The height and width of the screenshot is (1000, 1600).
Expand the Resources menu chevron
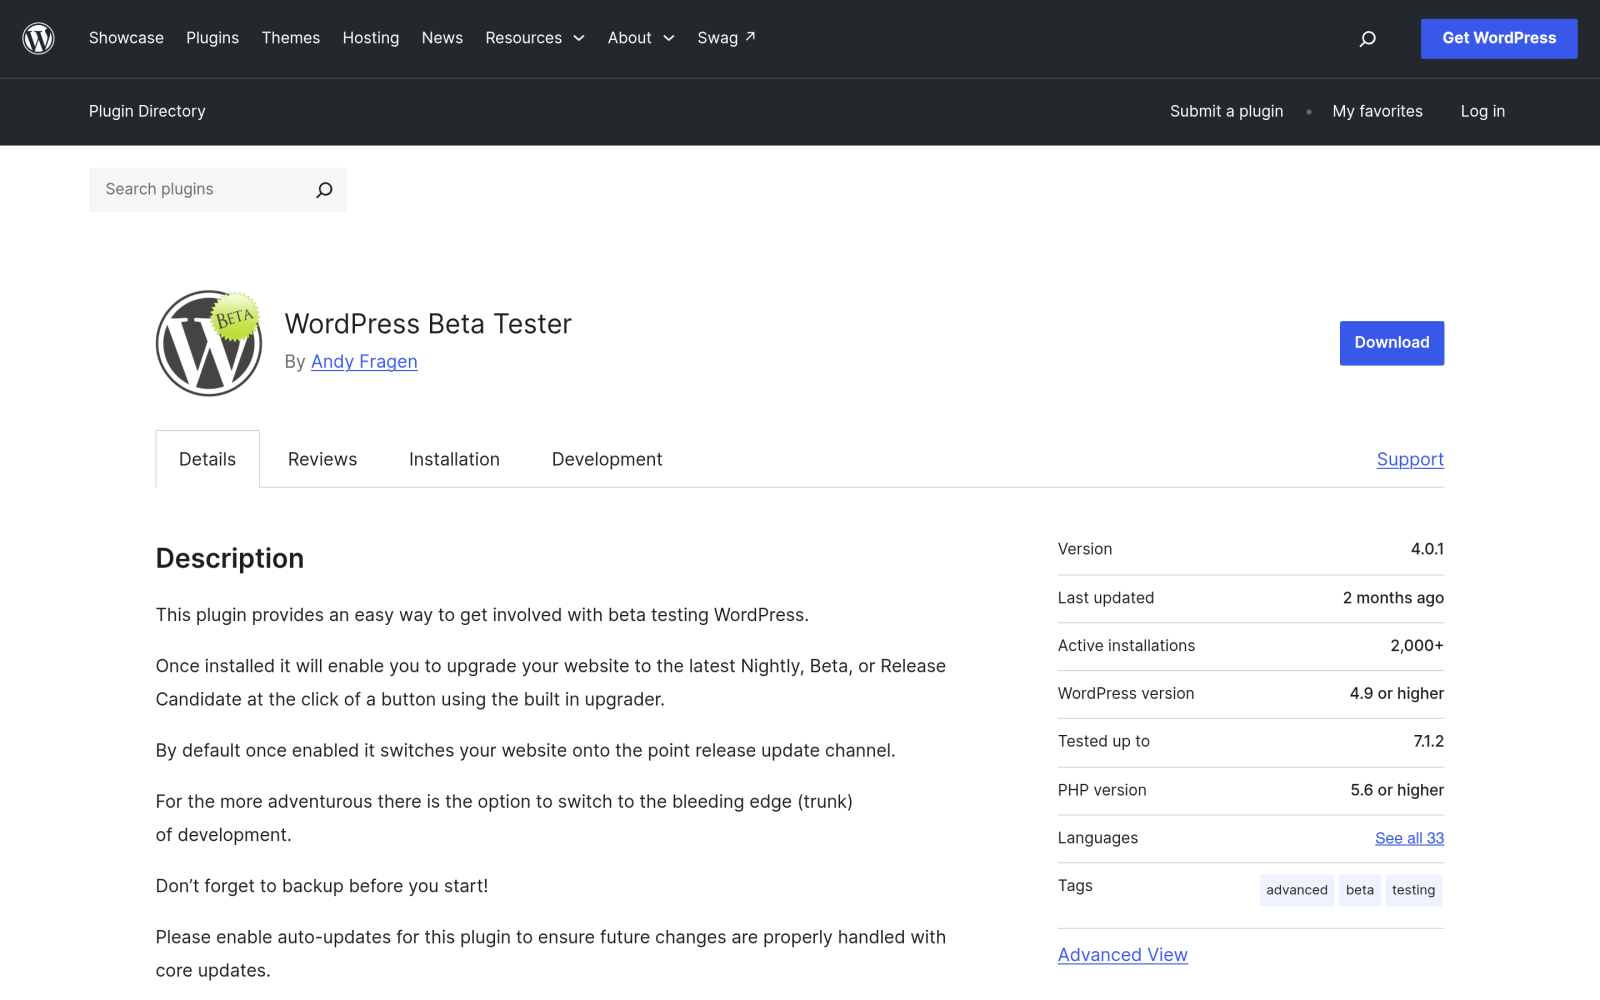pos(578,38)
